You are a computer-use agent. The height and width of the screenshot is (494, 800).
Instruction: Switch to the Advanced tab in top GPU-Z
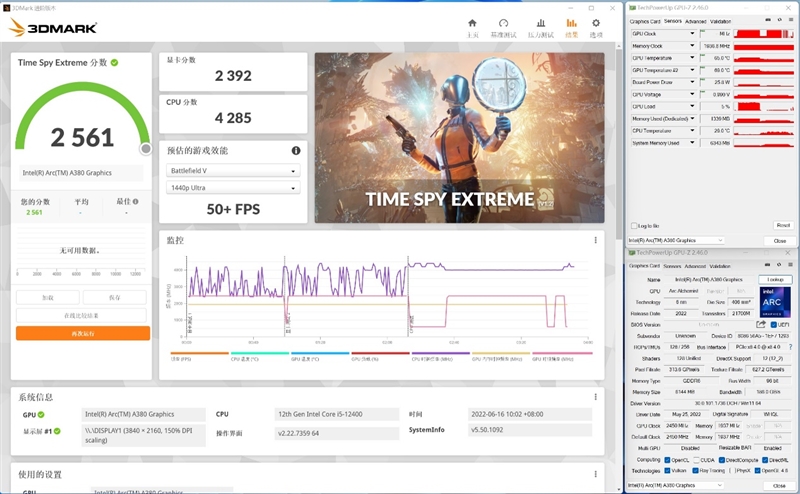(x=695, y=21)
